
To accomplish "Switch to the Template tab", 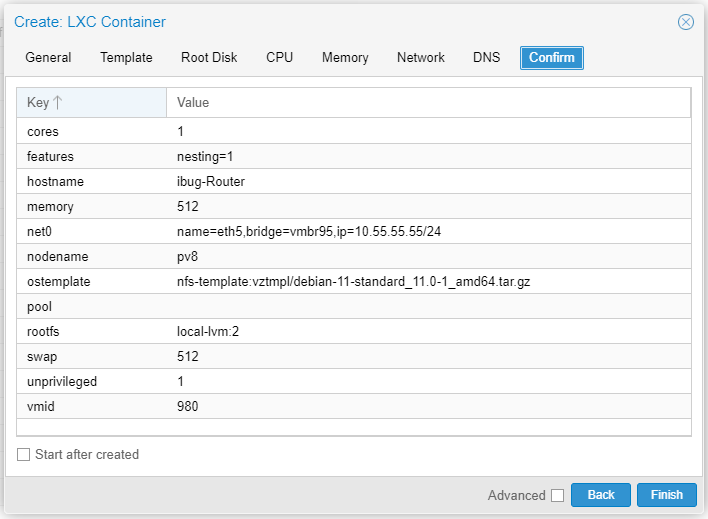I will coord(126,57).
